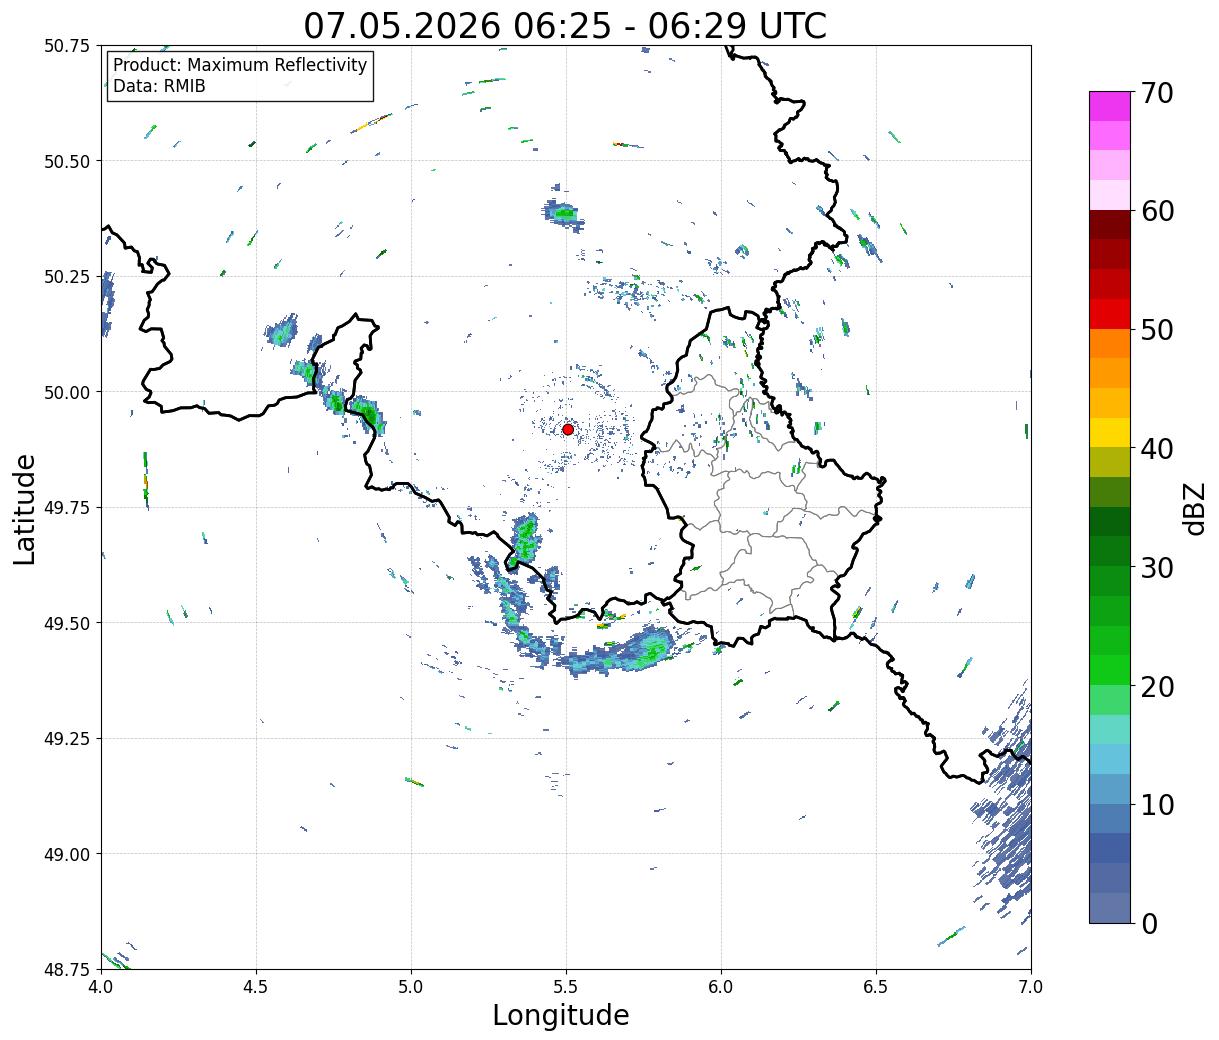Image resolution: width=1219 pixels, height=1040 pixels.
Task: Click the Latitude axis label
Action: tap(25, 509)
